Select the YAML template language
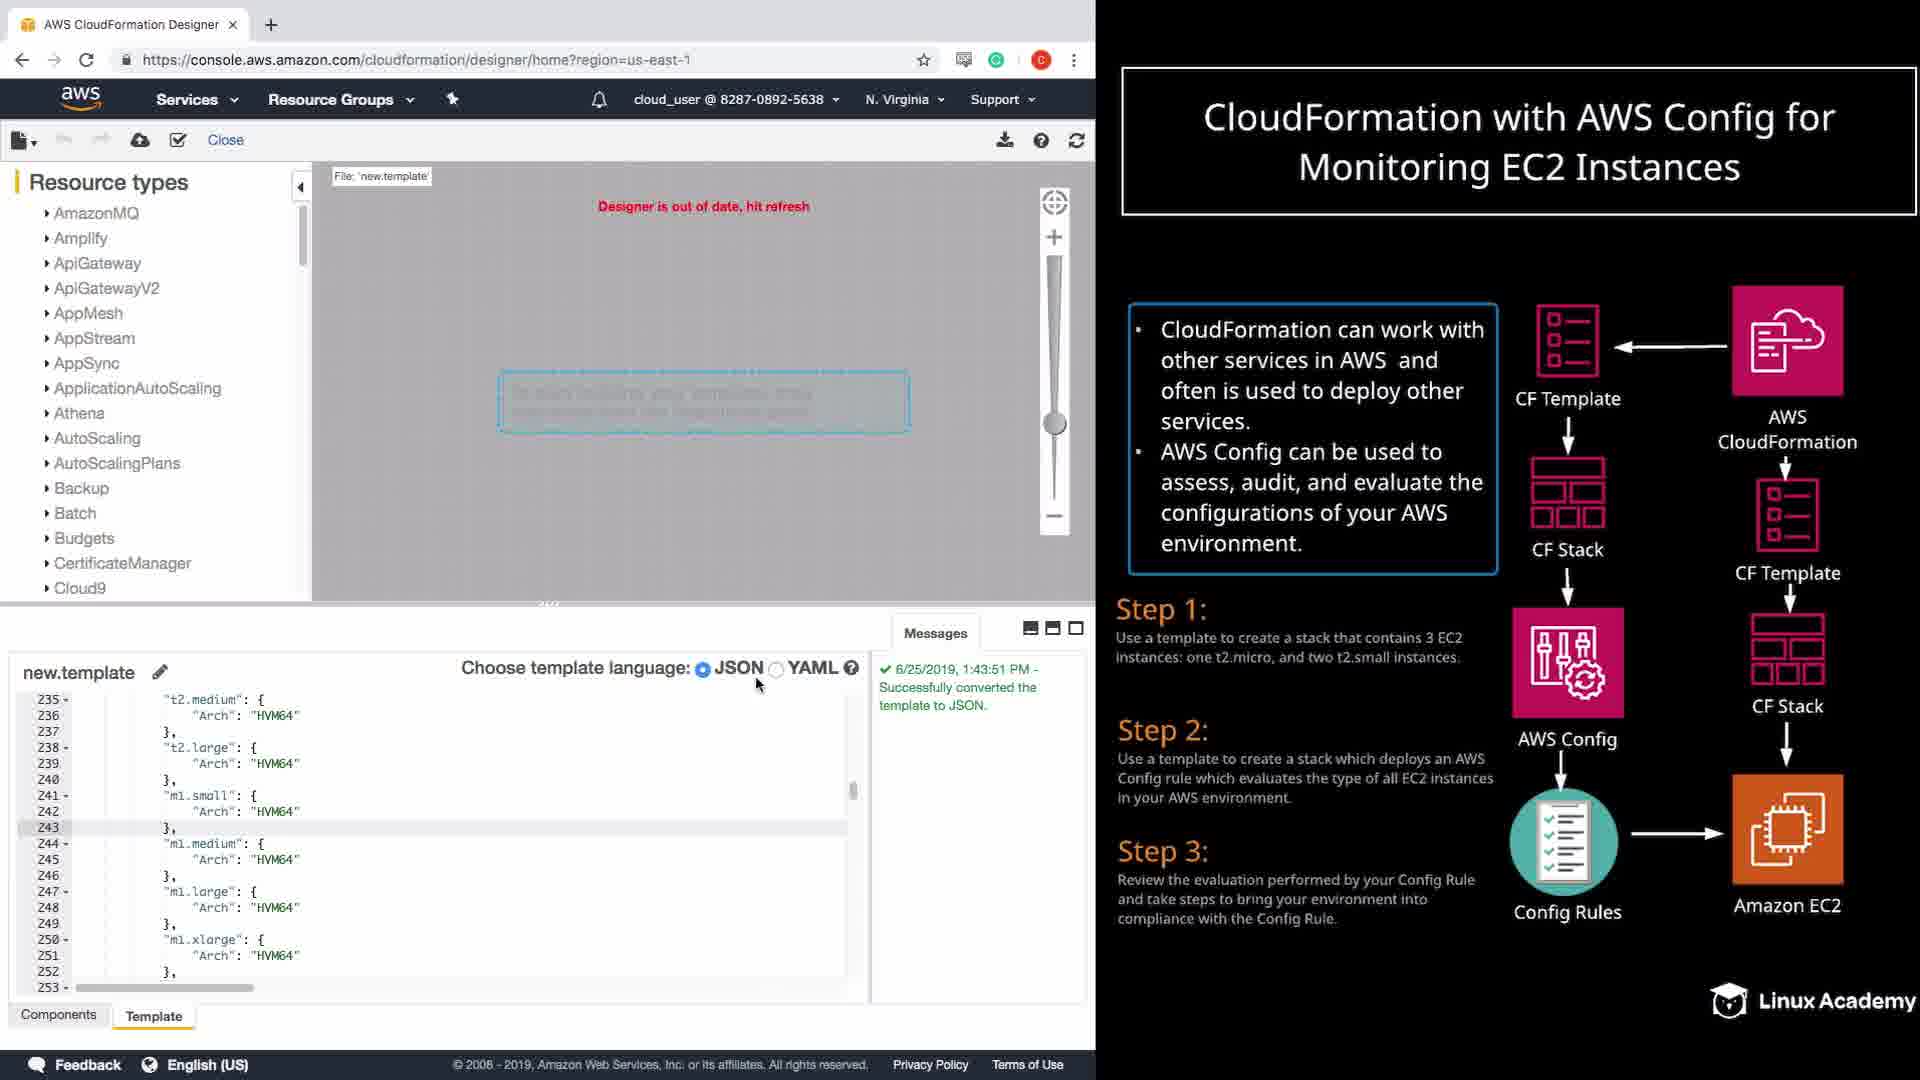Screen dimensions: 1920x1080 tap(776, 669)
